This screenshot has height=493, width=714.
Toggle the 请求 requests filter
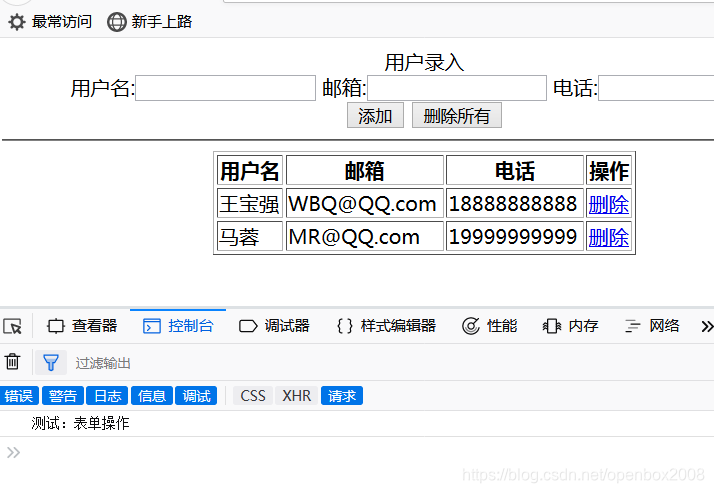coord(342,396)
